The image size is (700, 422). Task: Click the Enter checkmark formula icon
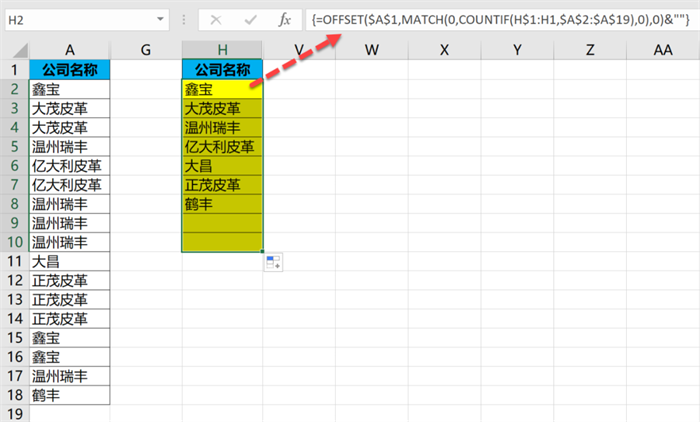(250, 20)
